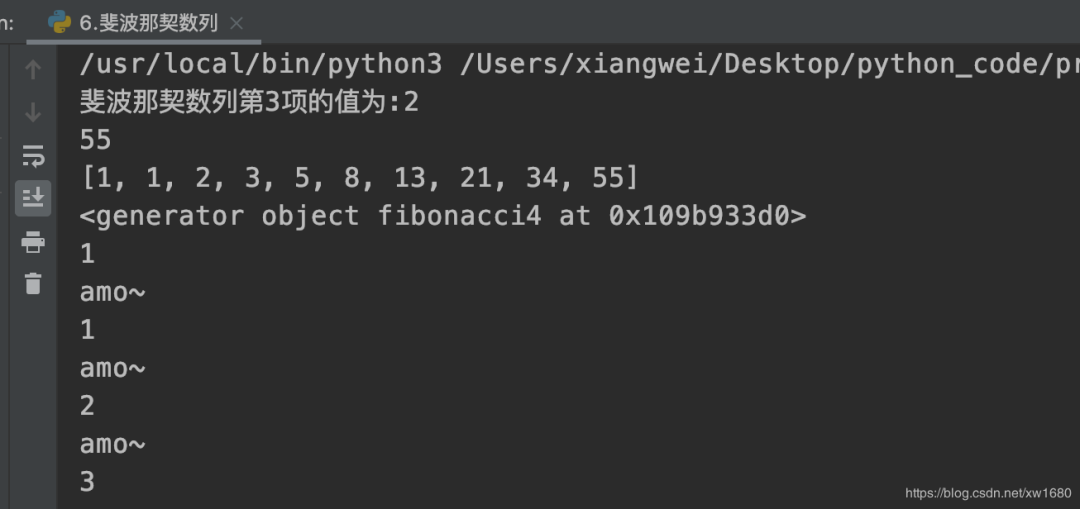
Task: Click the last amo~ output line
Action: tap(112, 444)
